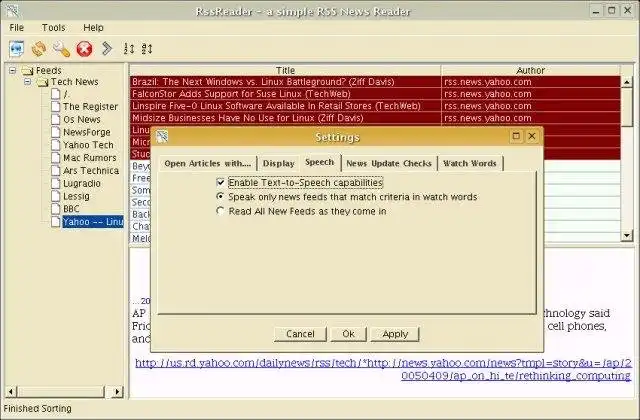
Task: Select Speak only news feeds matching watch words
Action: pos(220,197)
